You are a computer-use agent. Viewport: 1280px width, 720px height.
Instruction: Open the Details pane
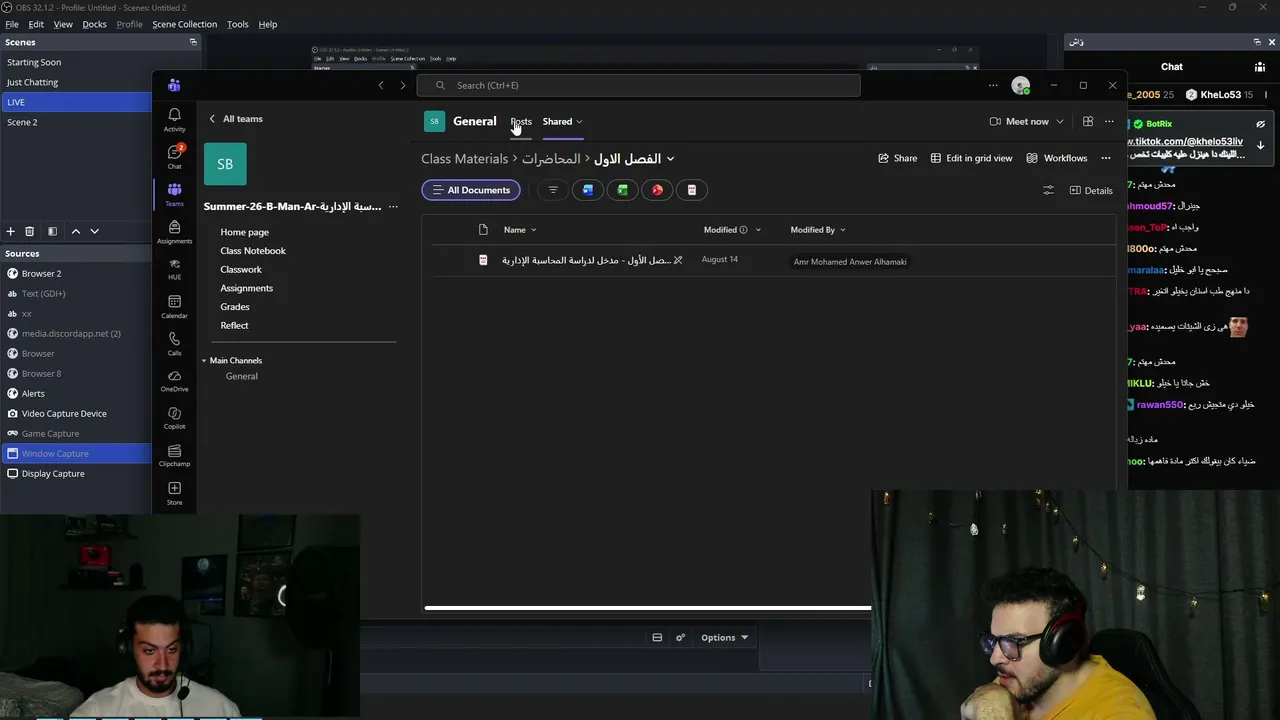1091,190
